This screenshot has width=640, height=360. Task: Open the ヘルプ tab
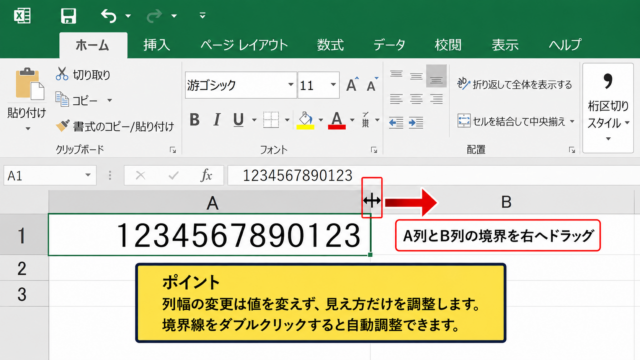(x=565, y=44)
